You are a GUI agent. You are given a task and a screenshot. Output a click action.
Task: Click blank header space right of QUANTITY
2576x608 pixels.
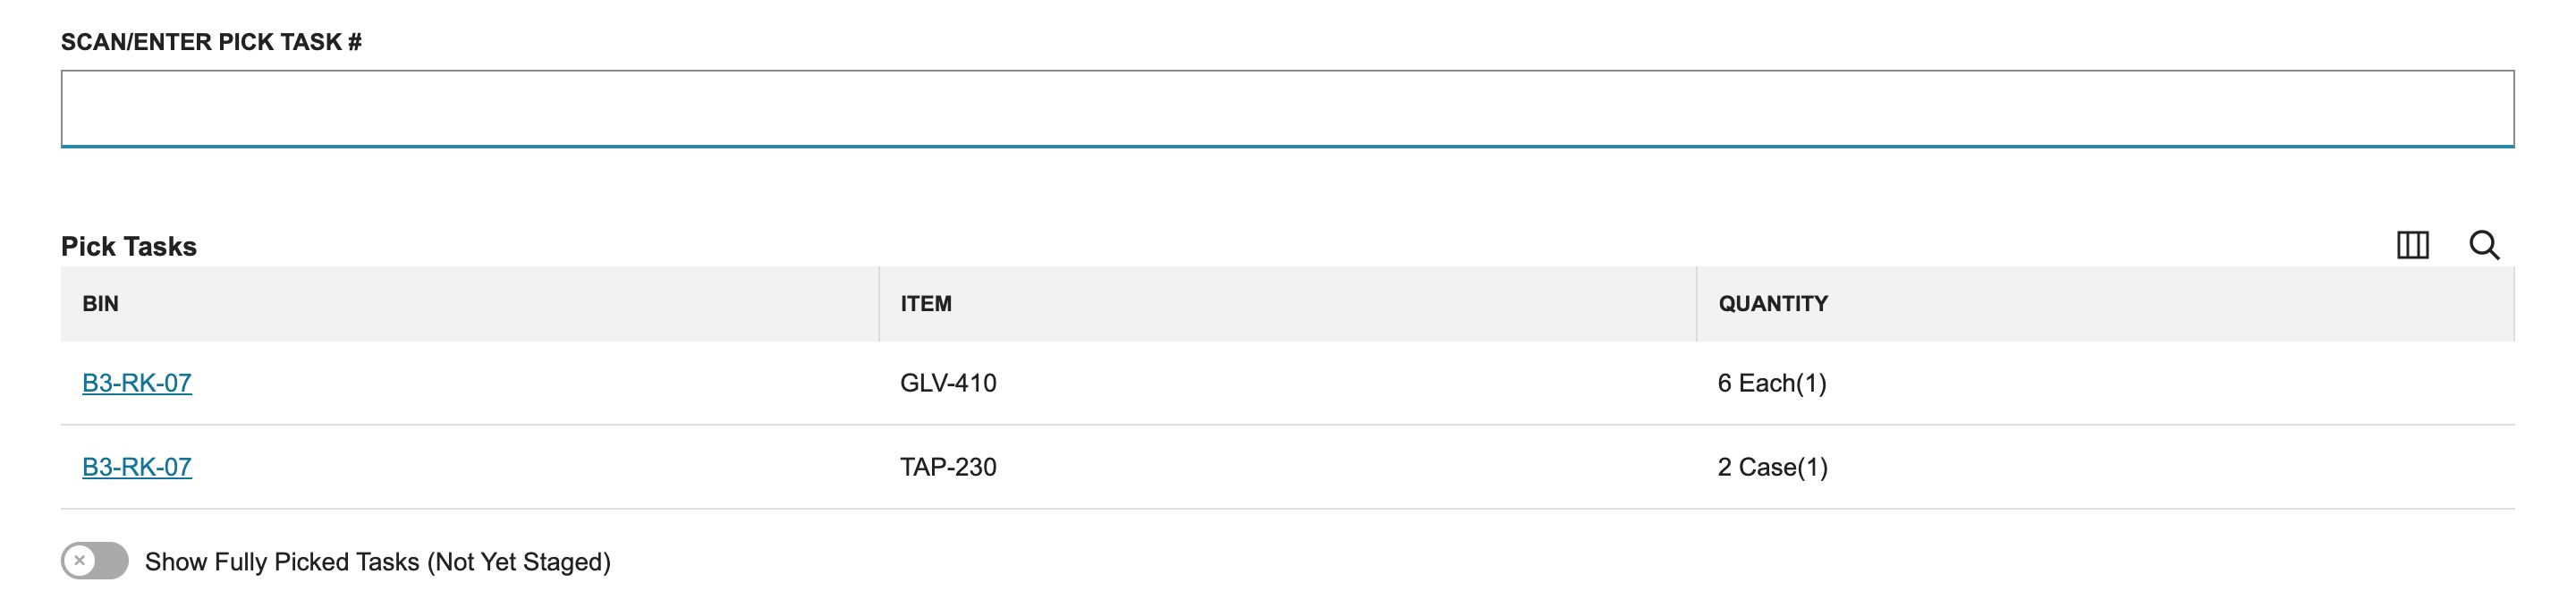coord(2170,304)
